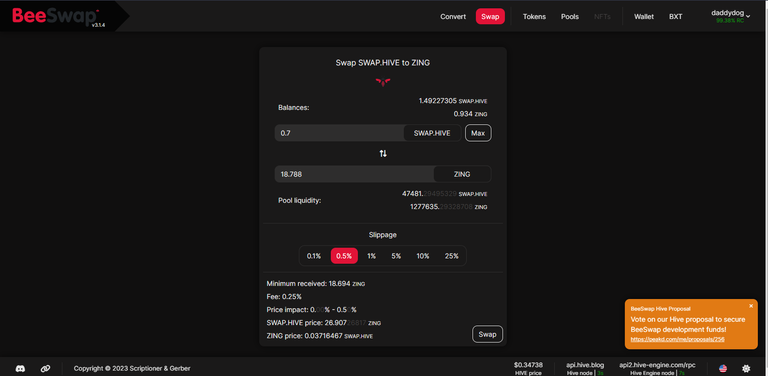768x376 pixels.
Task: Close the BeeSwap Hive Proposal notification
Action: [x=751, y=306]
